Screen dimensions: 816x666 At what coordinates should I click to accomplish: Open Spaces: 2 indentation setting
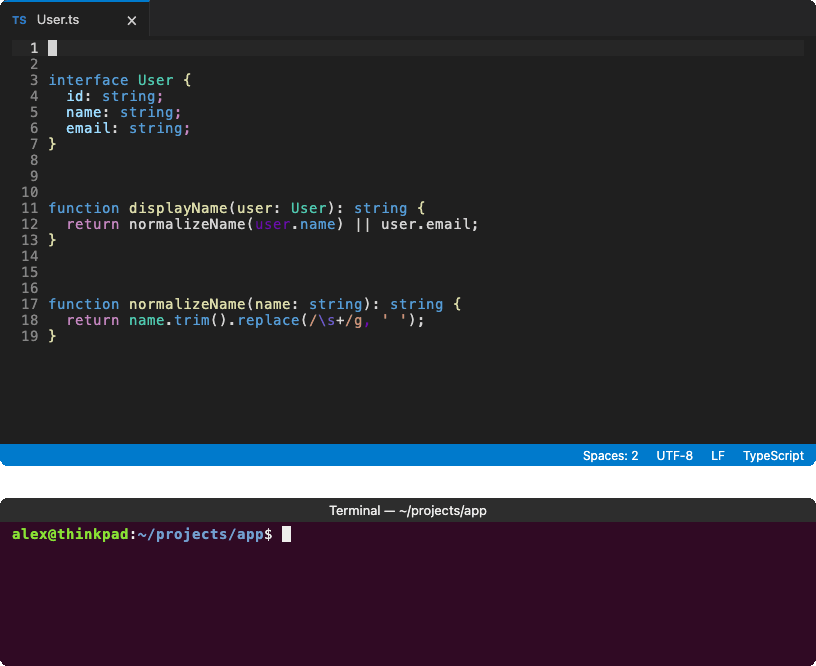610,456
